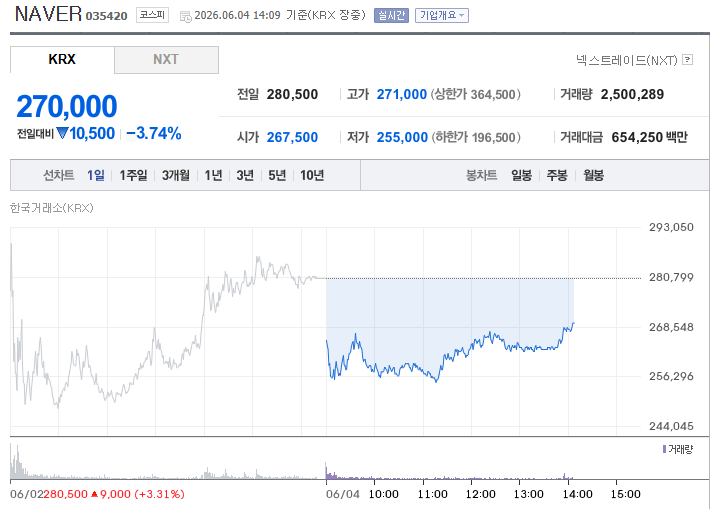The width and height of the screenshot is (710, 509).
Task: Click the 280,799 y-axis label
Action: point(671,277)
